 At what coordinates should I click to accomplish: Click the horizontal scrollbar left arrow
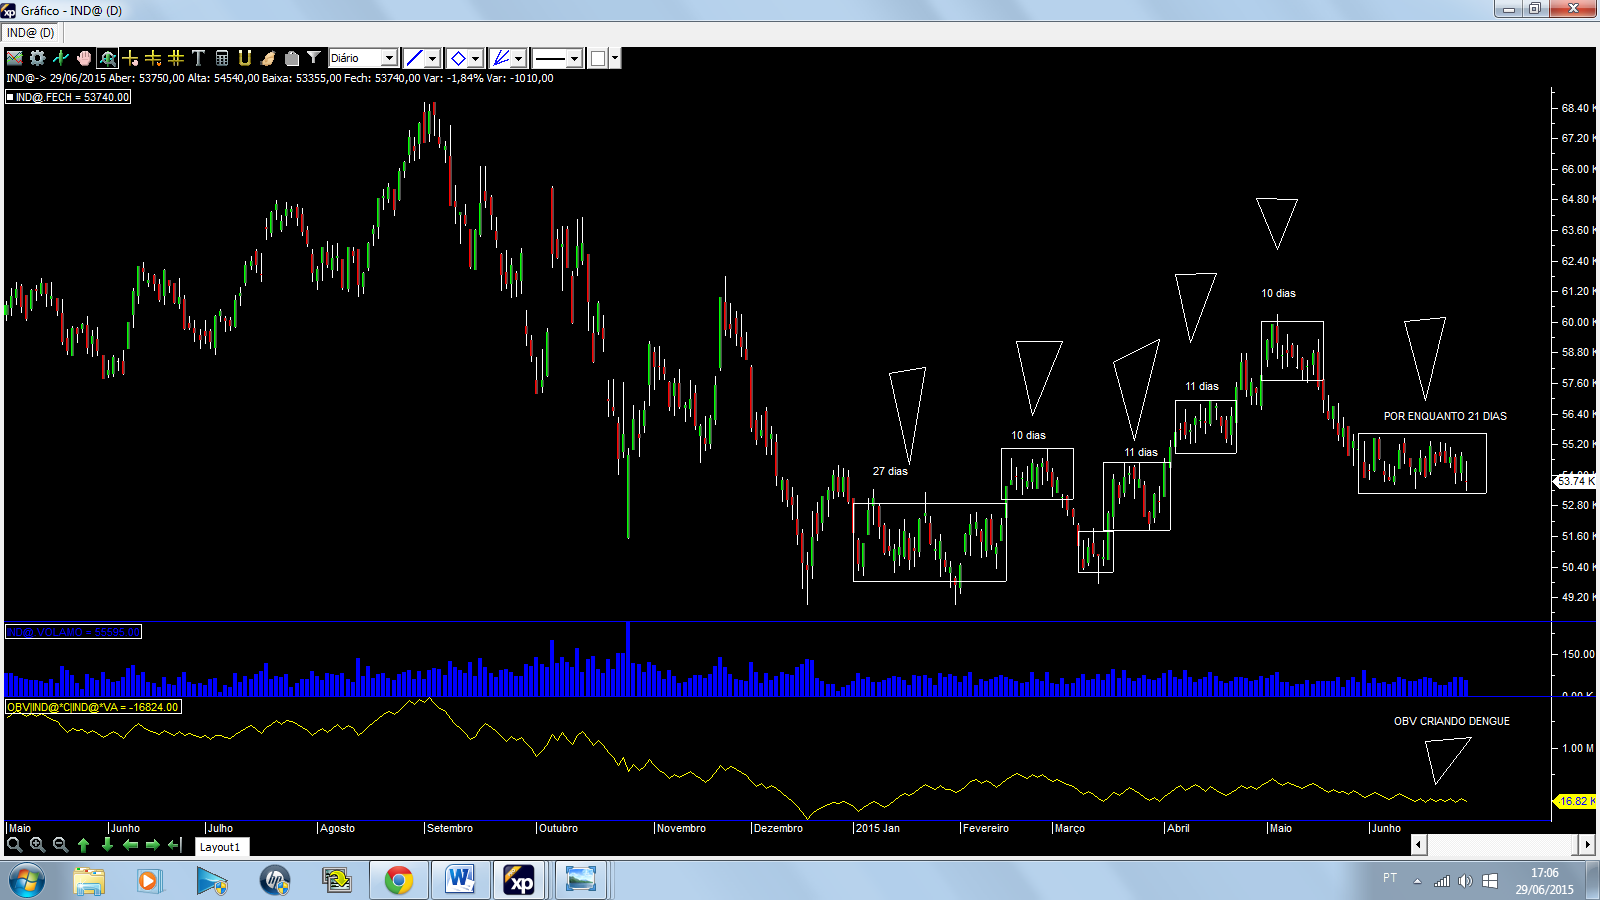point(1418,845)
